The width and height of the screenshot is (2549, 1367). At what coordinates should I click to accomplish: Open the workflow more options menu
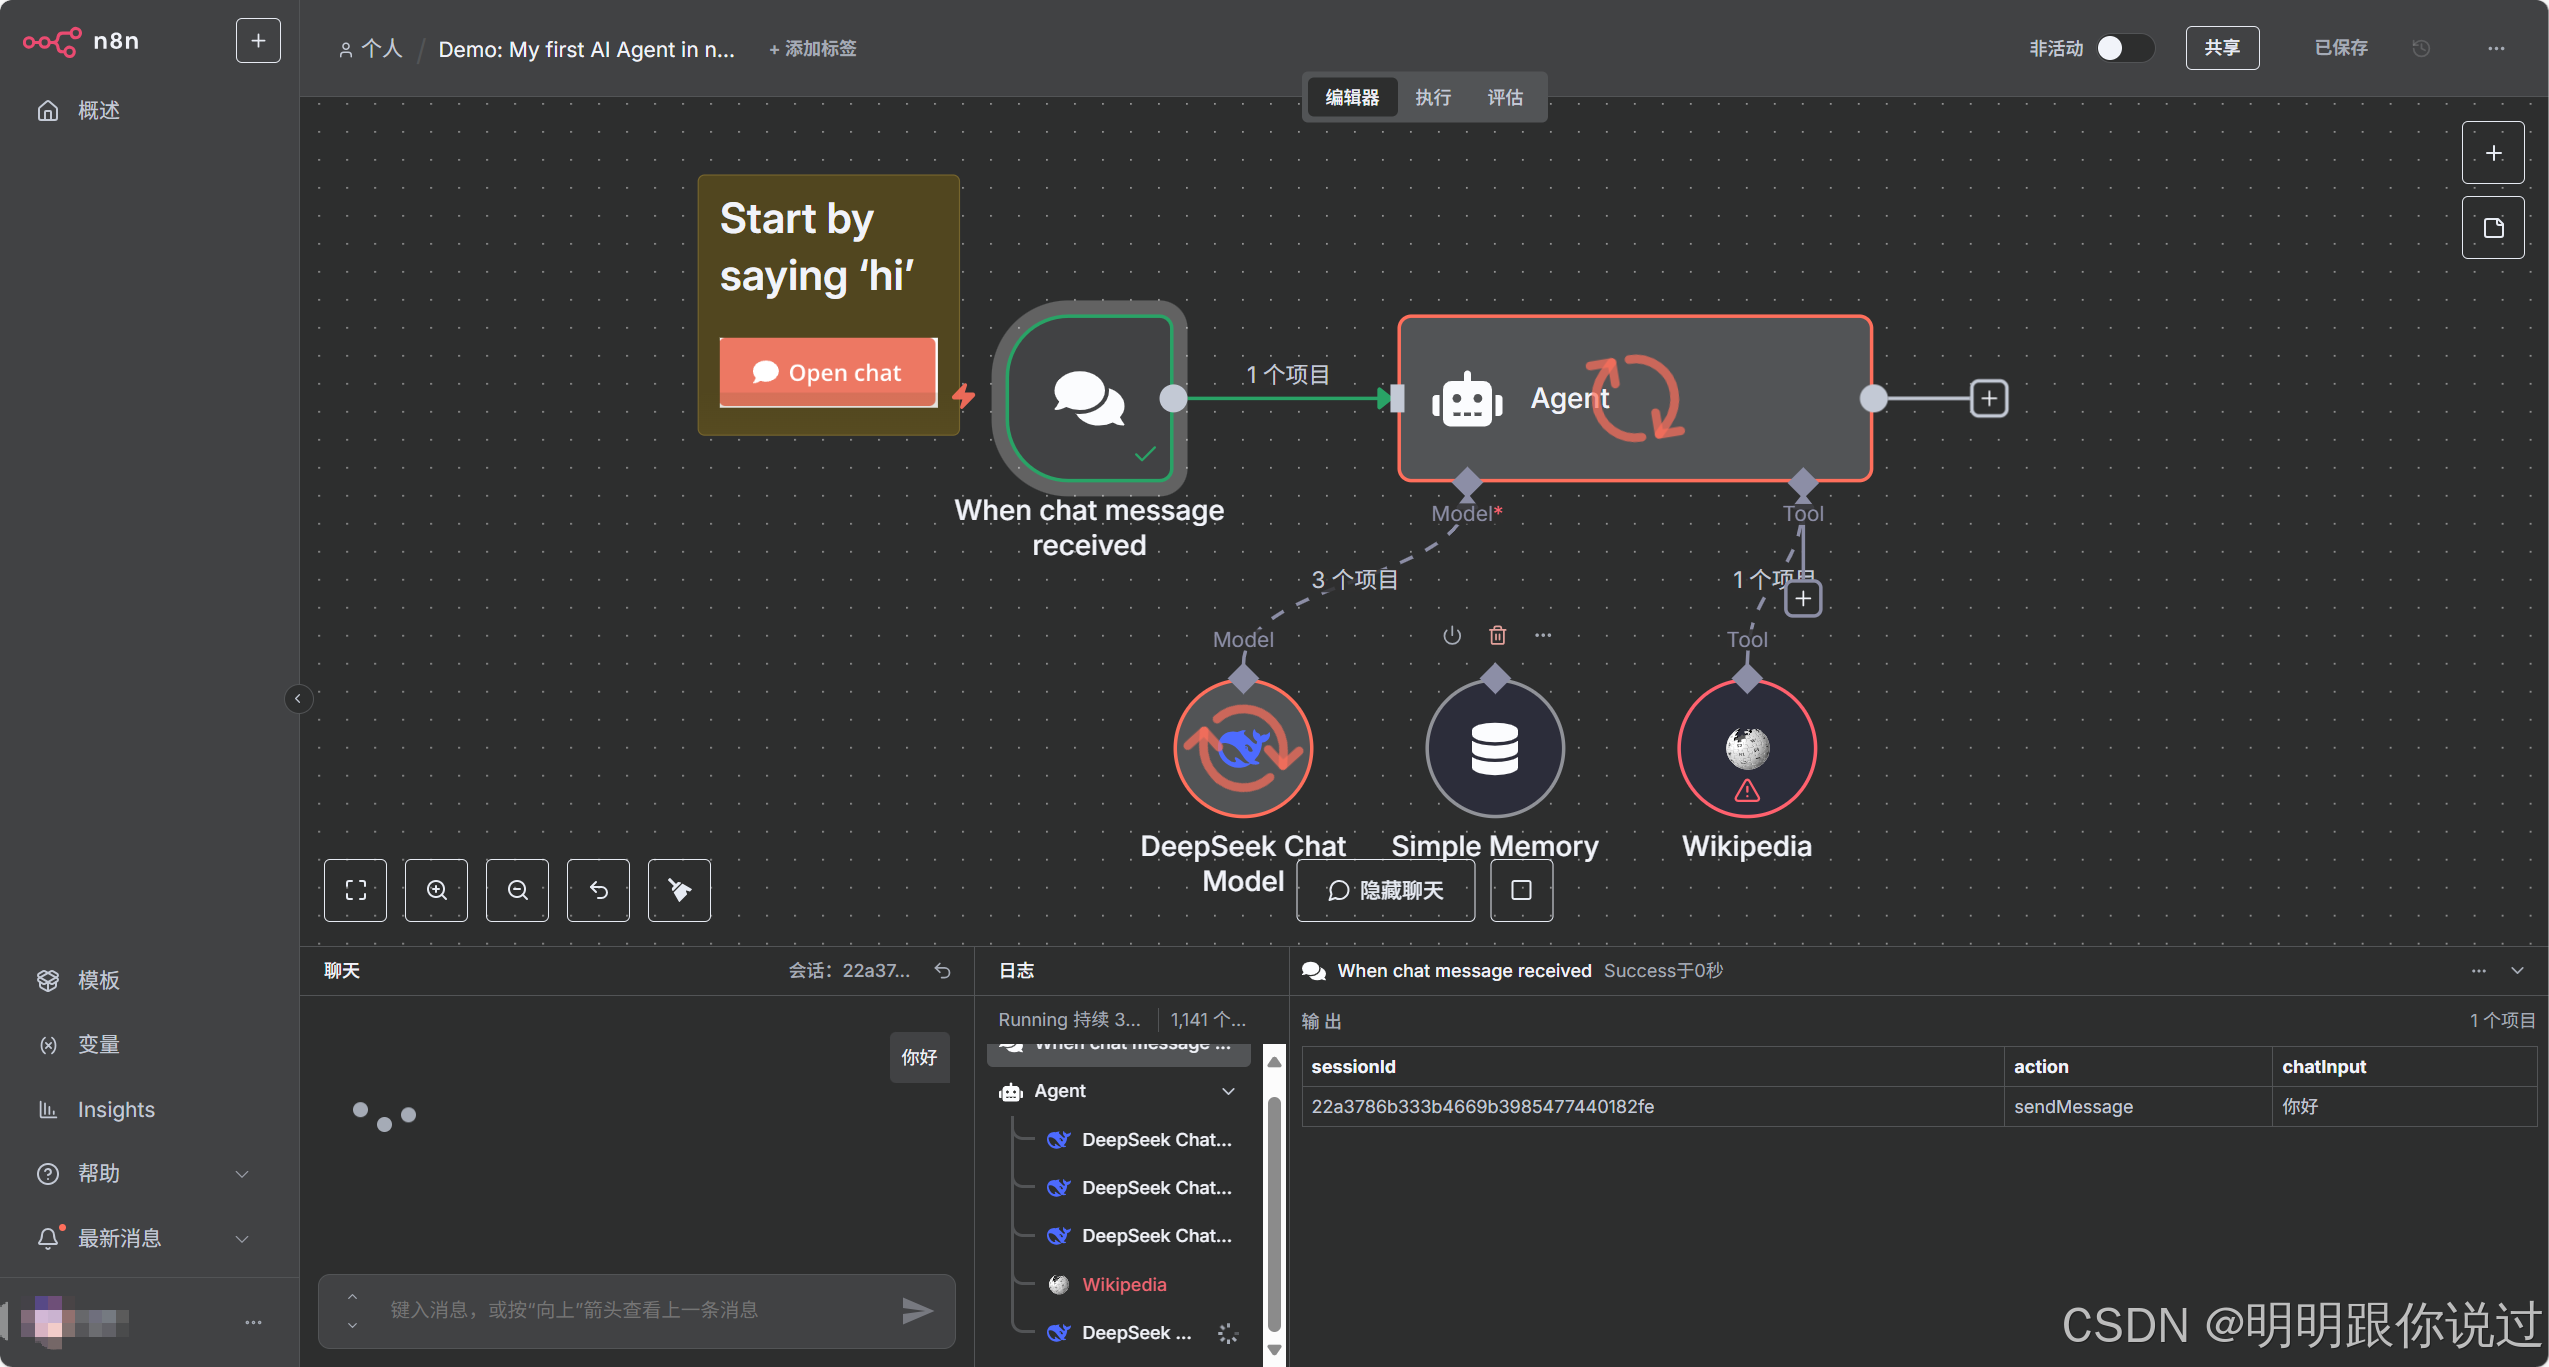pyautogui.click(x=2496, y=48)
